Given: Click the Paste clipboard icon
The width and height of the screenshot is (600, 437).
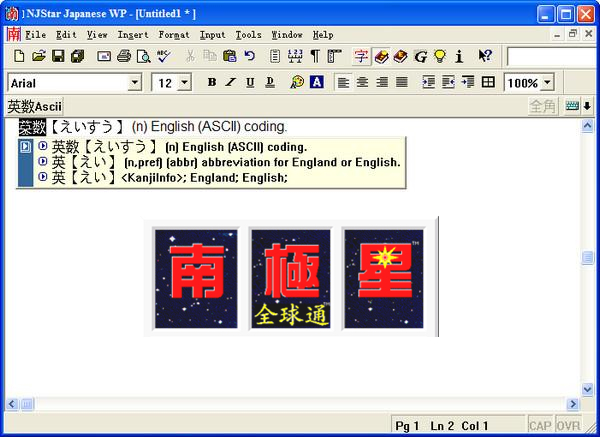Looking at the screenshot, I should 230,57.
